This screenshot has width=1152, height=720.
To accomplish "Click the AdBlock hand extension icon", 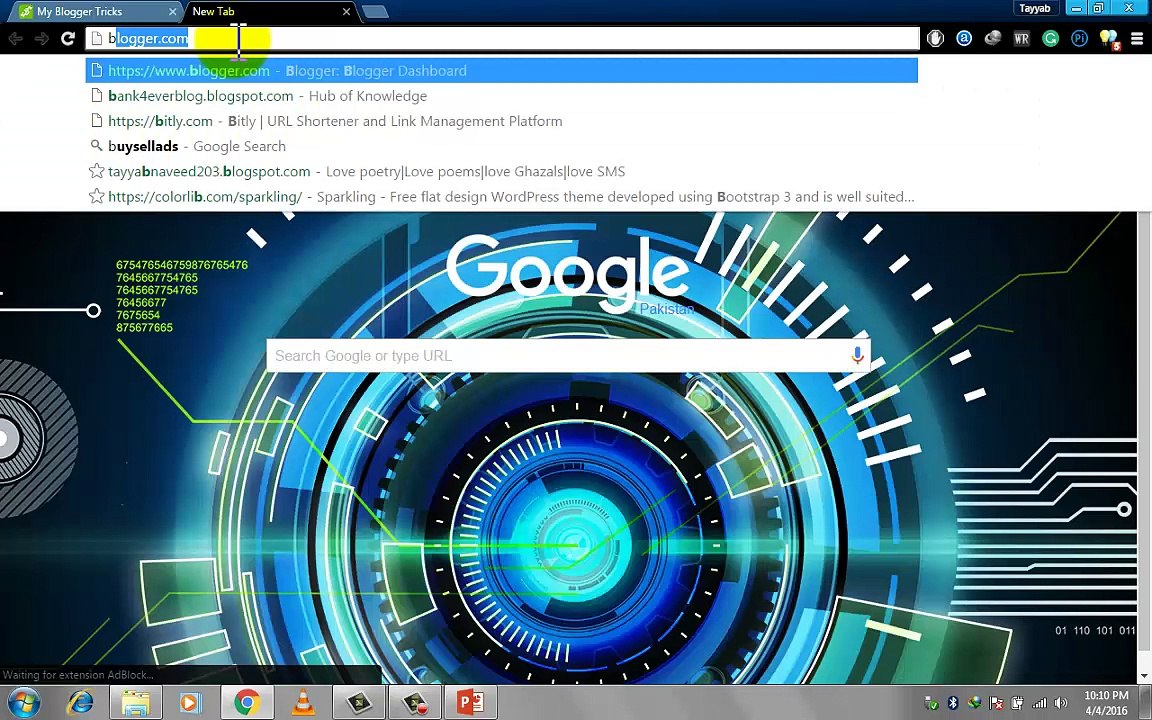I will pos(935,38).
